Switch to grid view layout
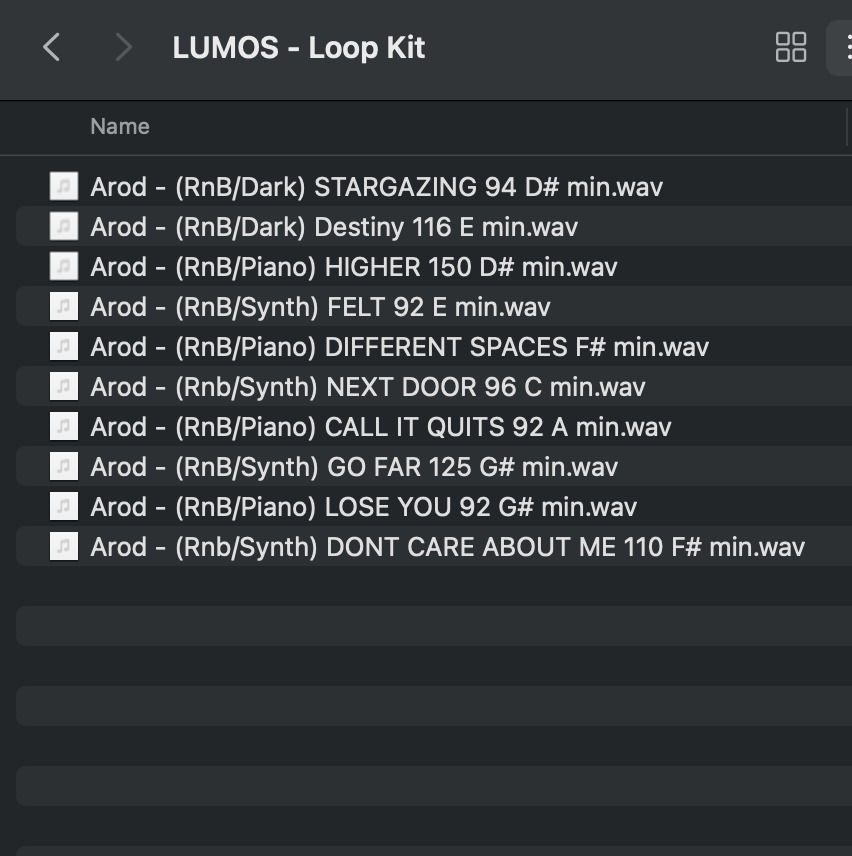852x856 pixels. (790, 47)
